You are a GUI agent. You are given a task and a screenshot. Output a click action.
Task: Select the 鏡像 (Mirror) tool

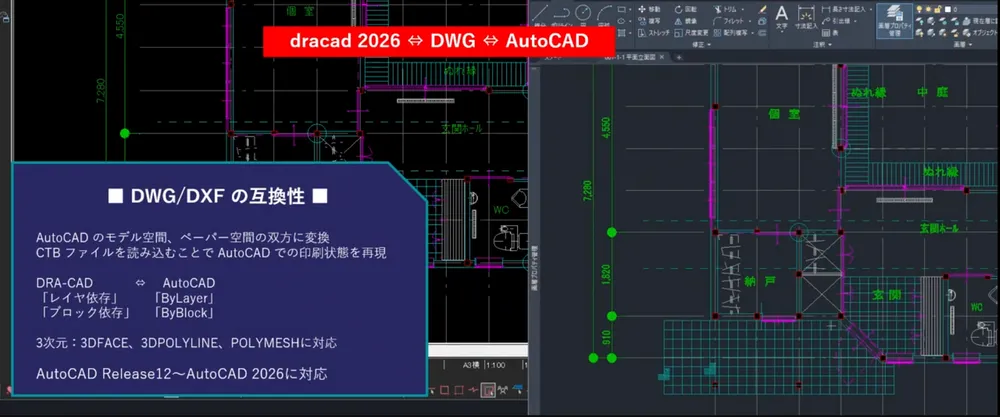pos(686,21)
